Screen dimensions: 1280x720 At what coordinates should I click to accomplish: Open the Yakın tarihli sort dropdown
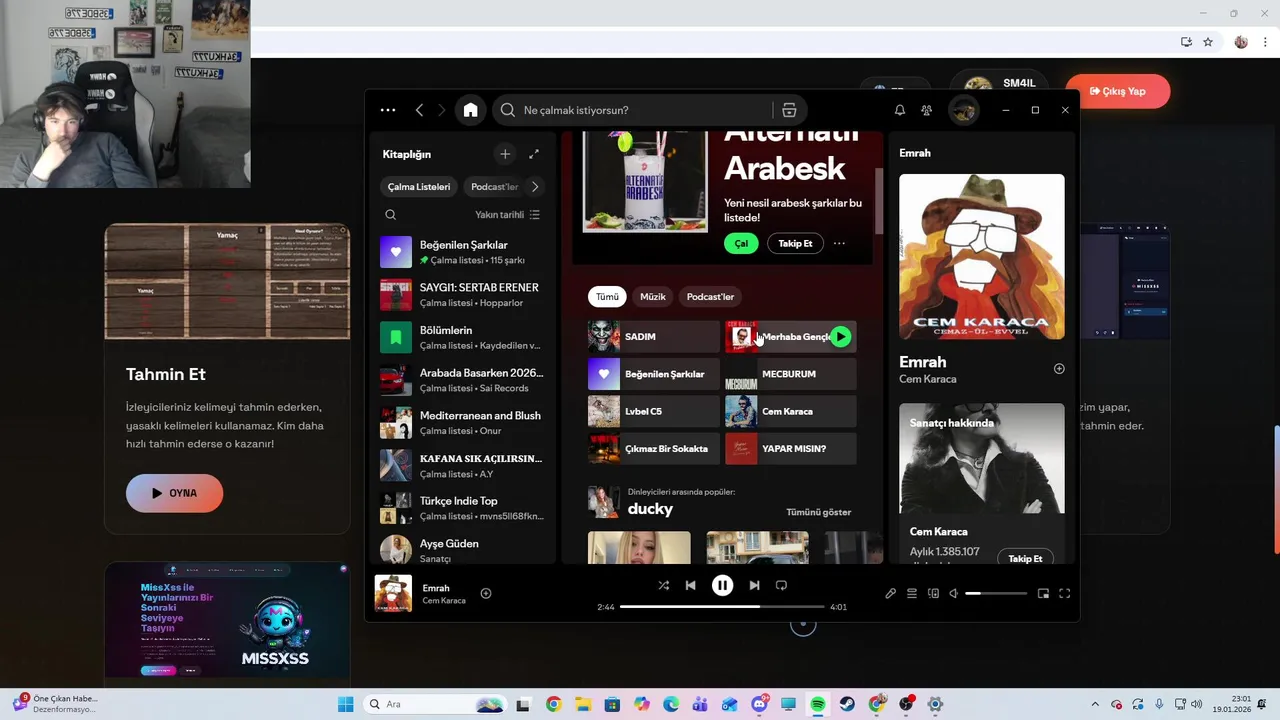point(507,215)
